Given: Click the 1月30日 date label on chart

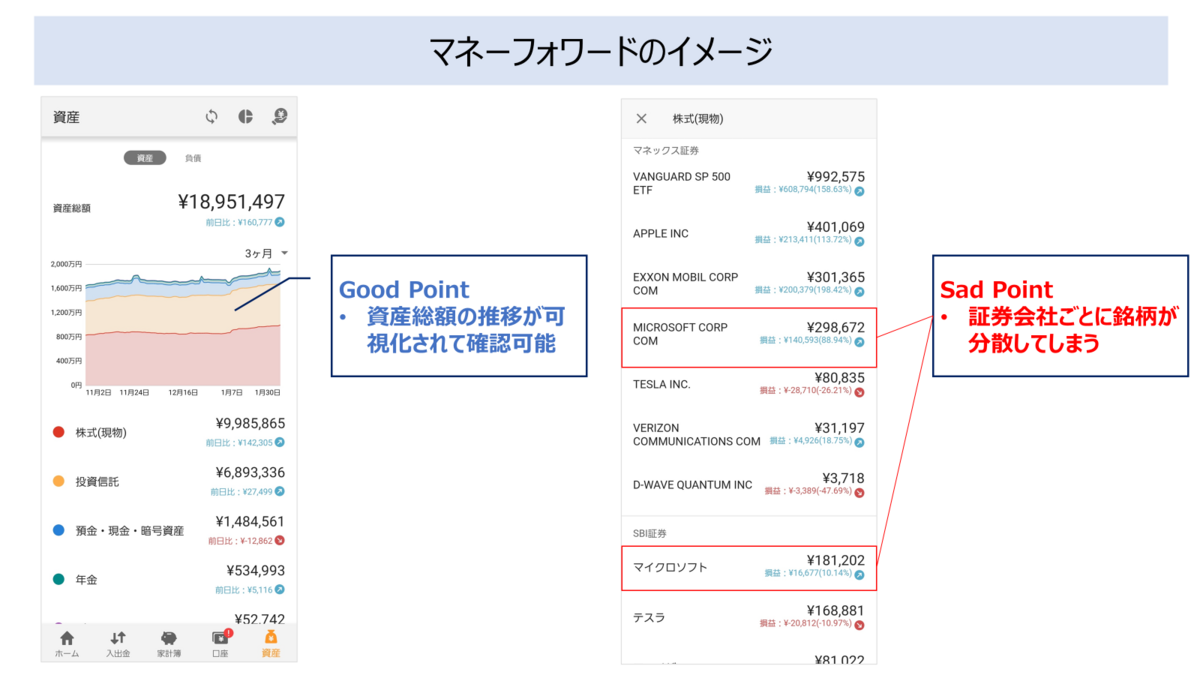Looking at the screenshot, I should [x=266, y=393].
